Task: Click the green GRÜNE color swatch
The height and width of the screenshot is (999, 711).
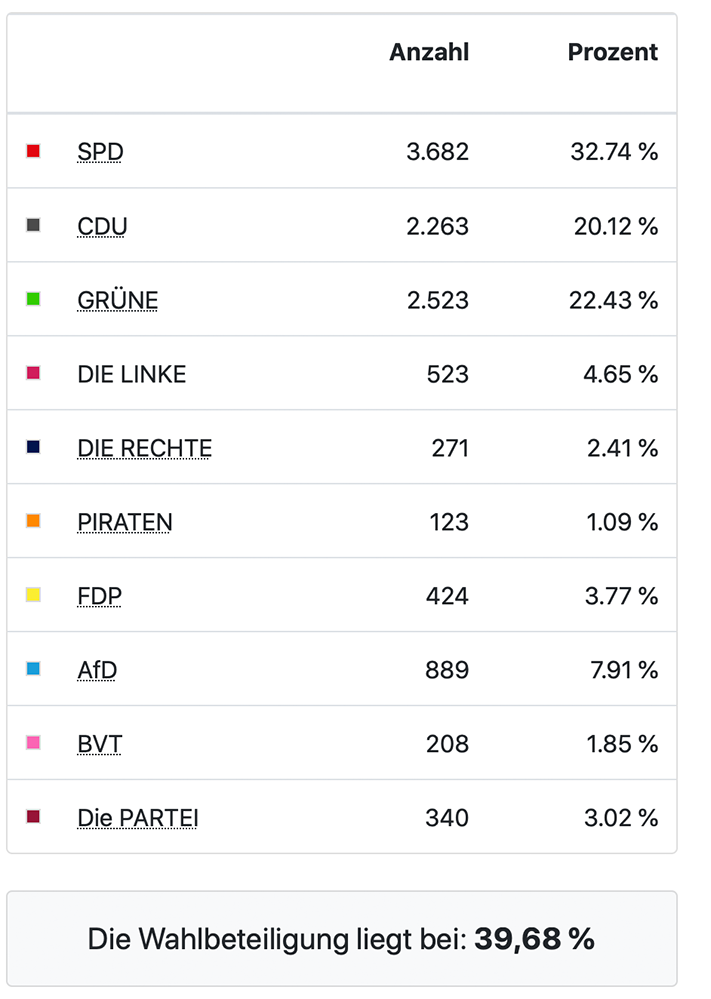Action: (33, 299)
